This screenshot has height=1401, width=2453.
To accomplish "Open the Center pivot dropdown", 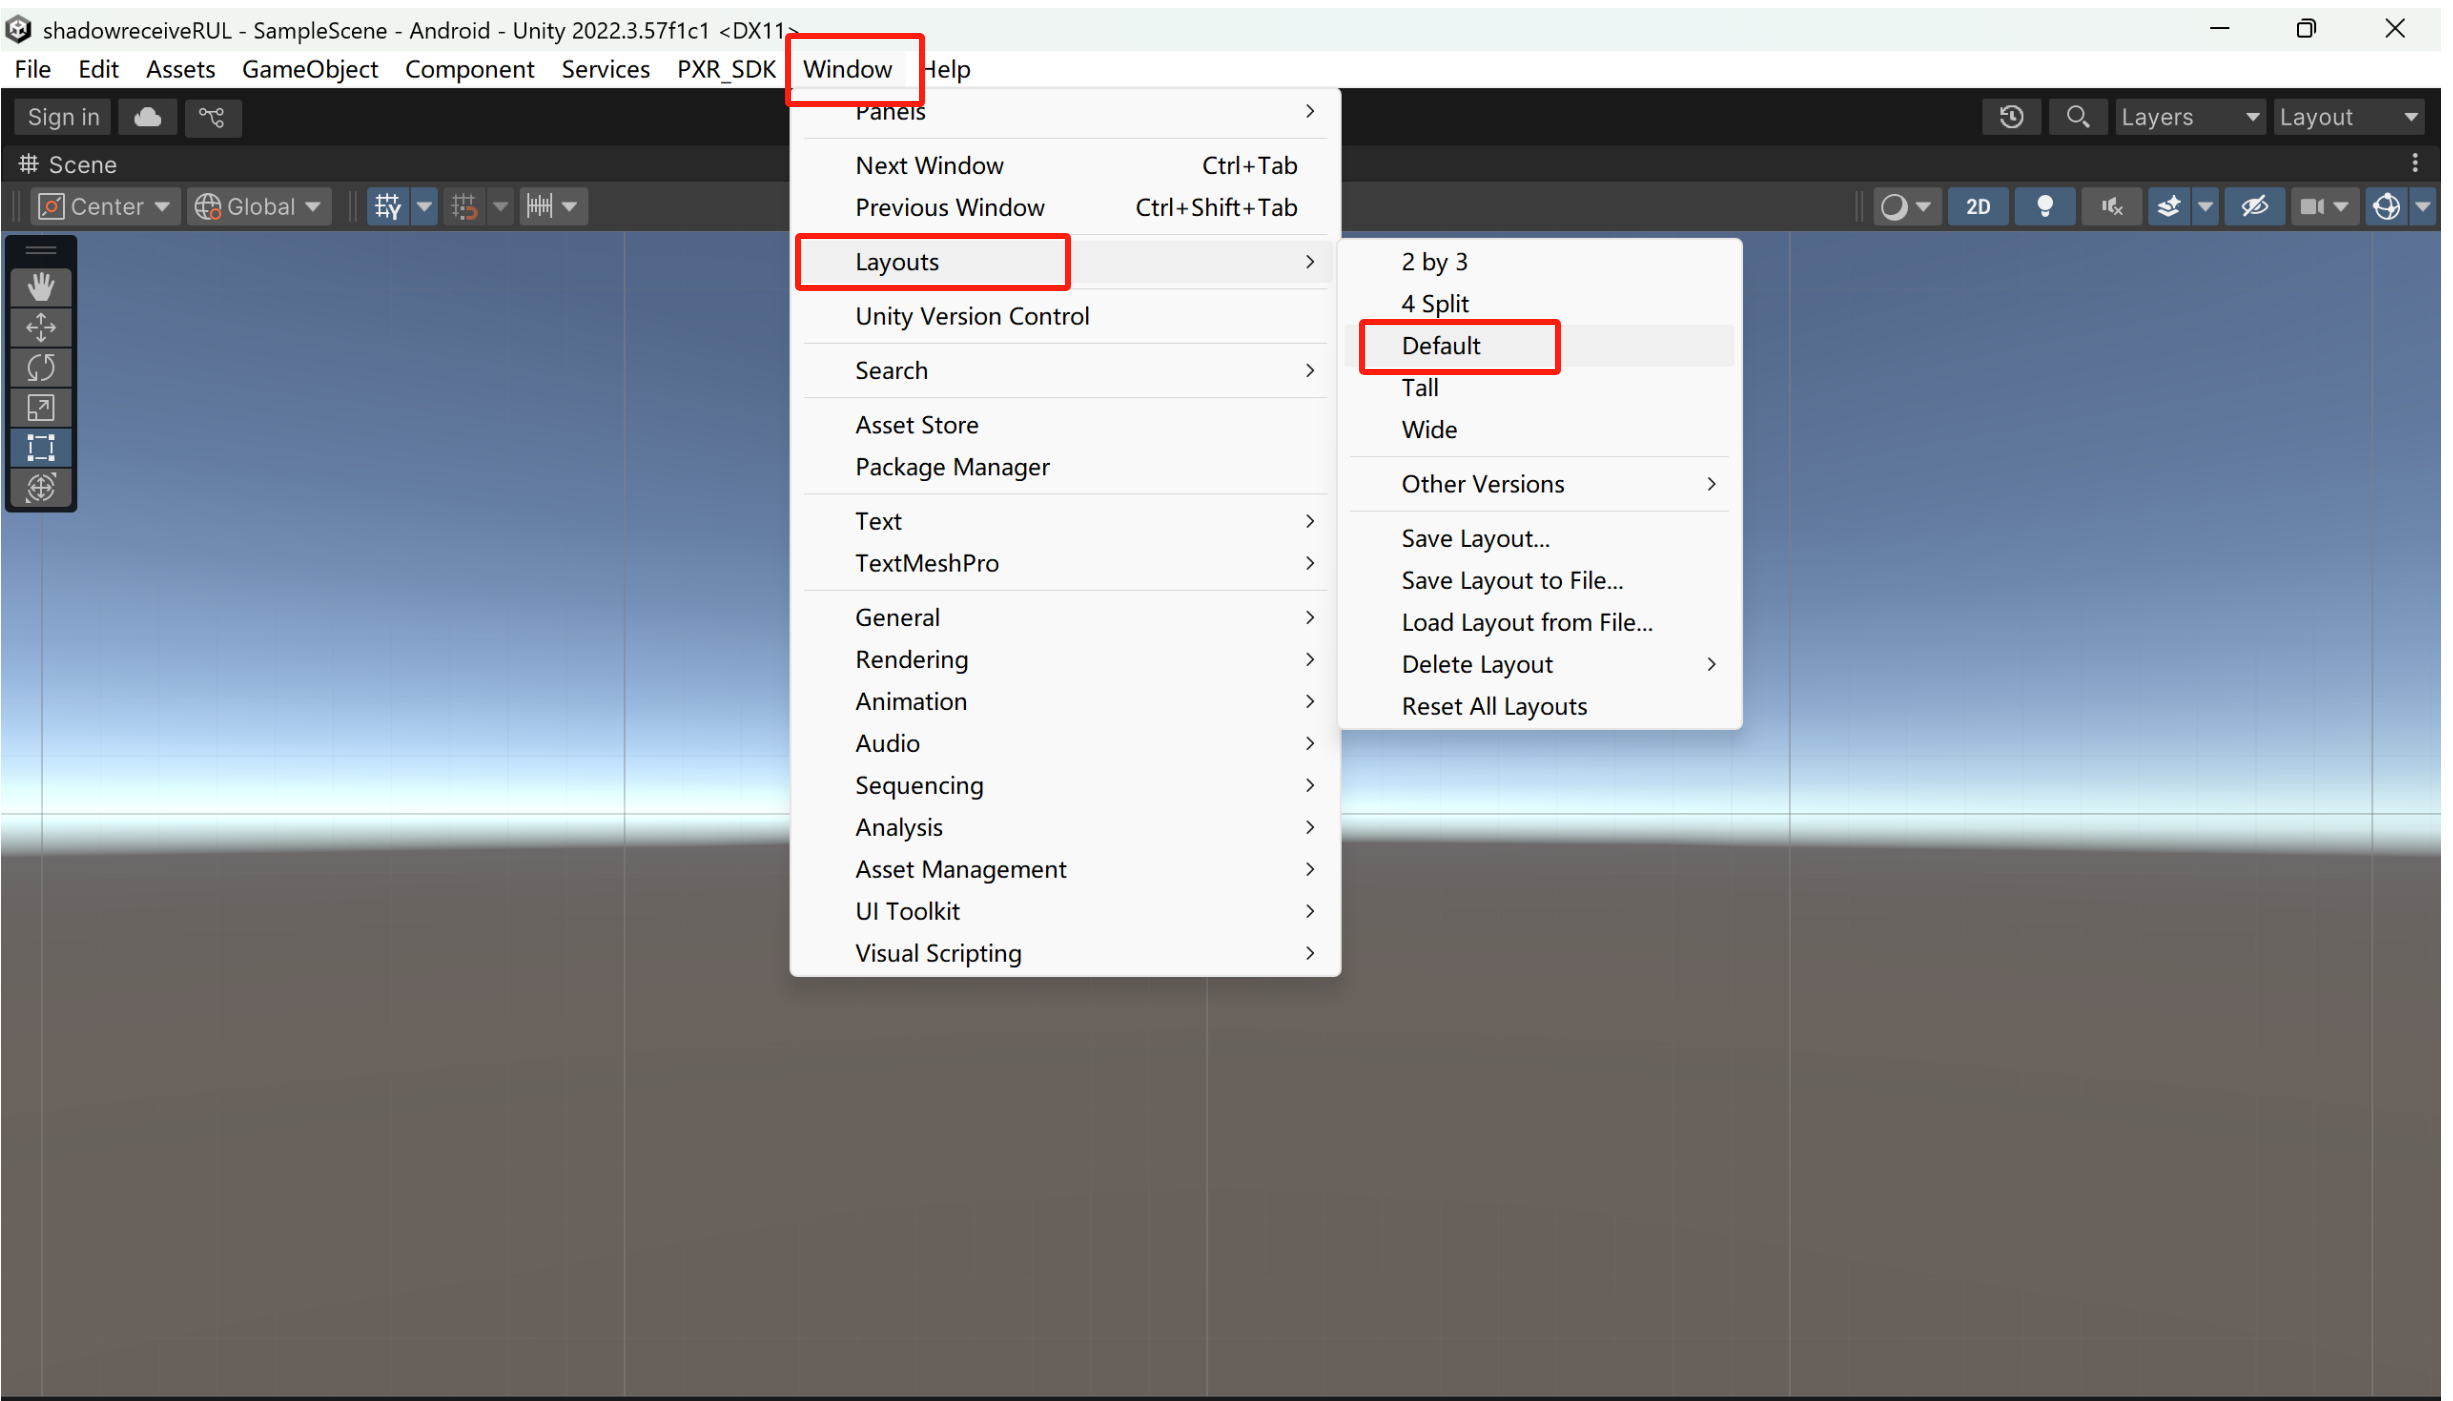I will pyautogui.click(x=105, y=207).
